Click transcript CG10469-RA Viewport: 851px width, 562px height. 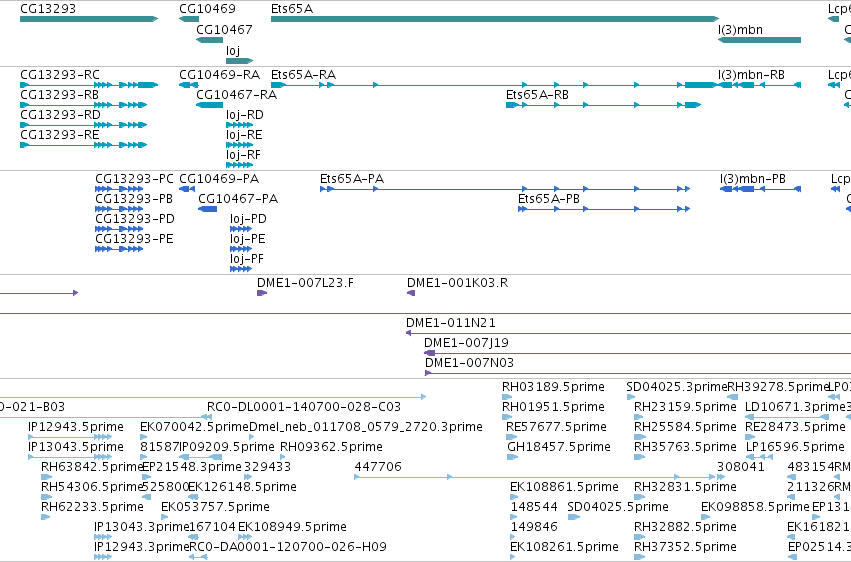click(x=188, y=85)
